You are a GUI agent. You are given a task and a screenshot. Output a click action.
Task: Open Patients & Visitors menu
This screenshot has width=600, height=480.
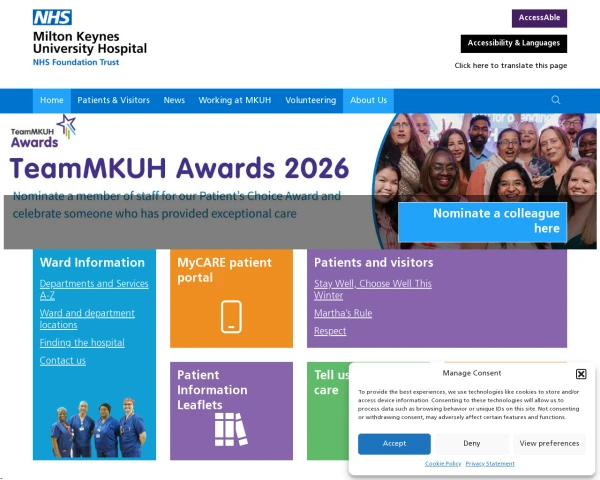(113, 100)
